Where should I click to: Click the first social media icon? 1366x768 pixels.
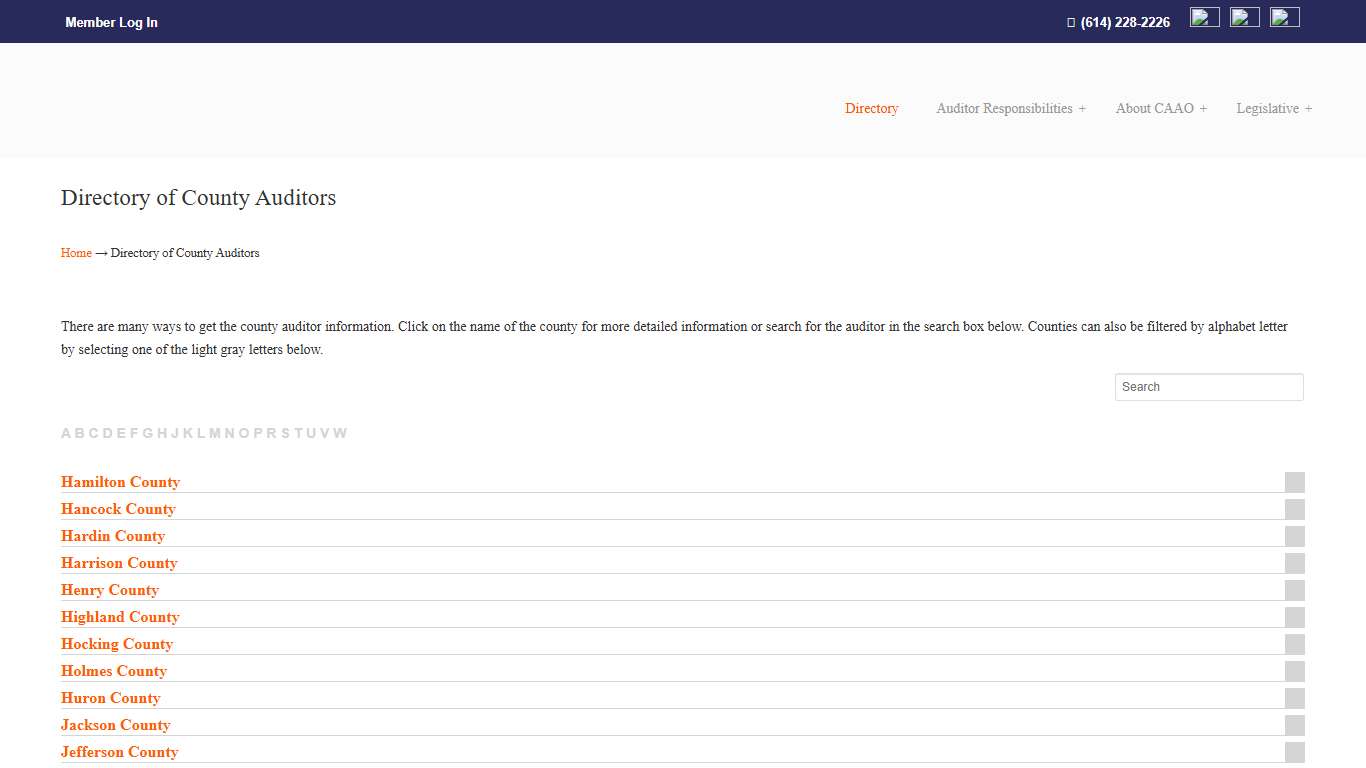pos(1204,16)
